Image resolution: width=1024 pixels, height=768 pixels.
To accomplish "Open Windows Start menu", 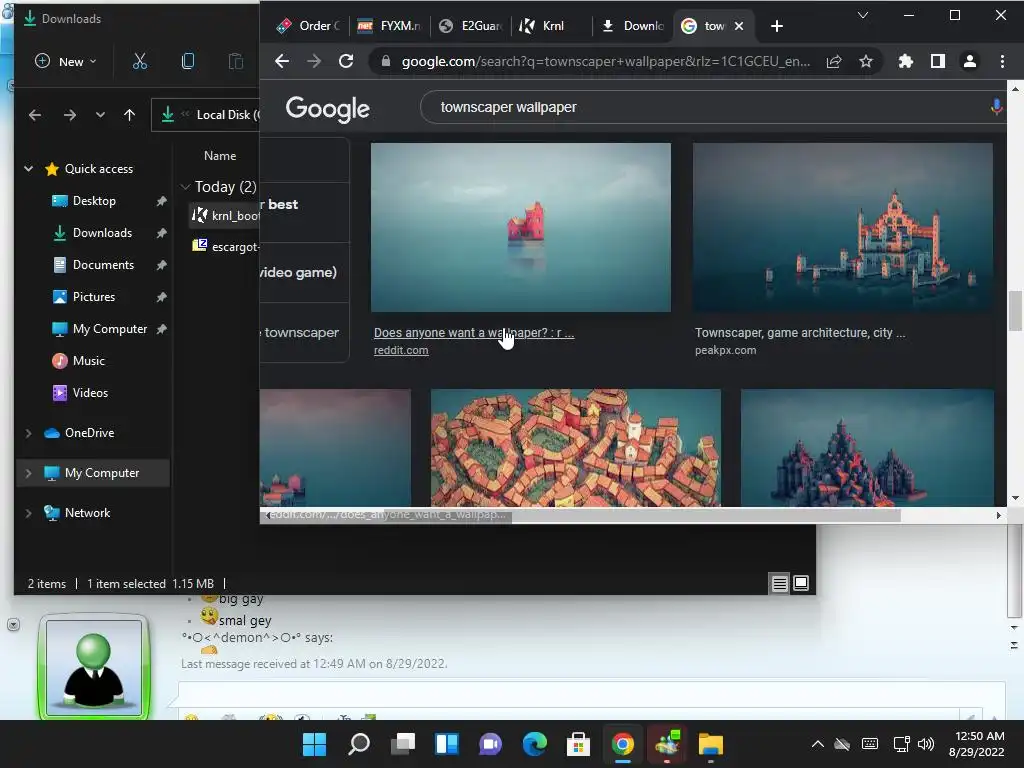I will point(314,744).
